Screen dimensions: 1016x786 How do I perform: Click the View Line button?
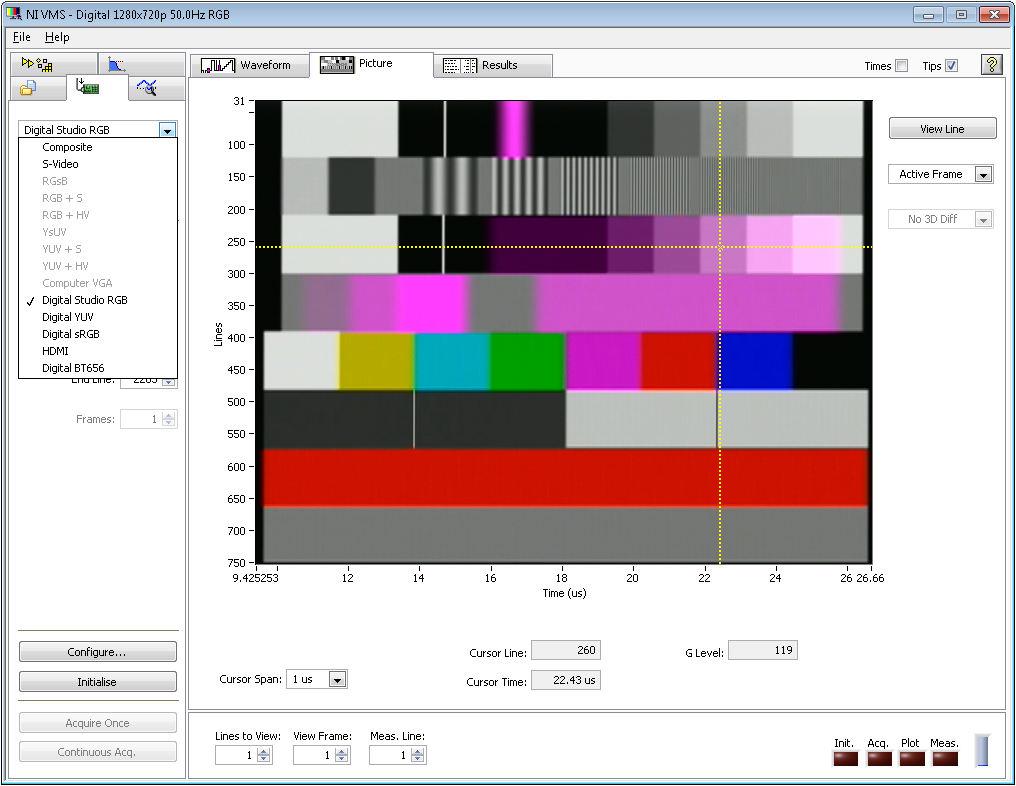[x=942, y=129]
